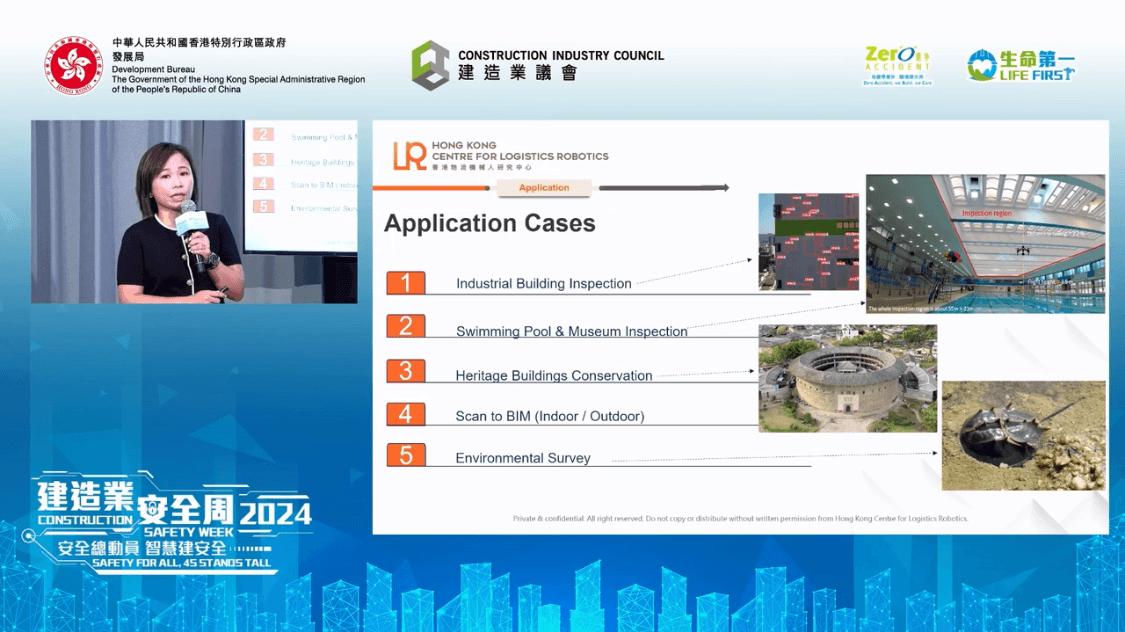Click the Construction Industry Council hexagon logo
The height and width of the screenshot is (632, 1125).
430,66
